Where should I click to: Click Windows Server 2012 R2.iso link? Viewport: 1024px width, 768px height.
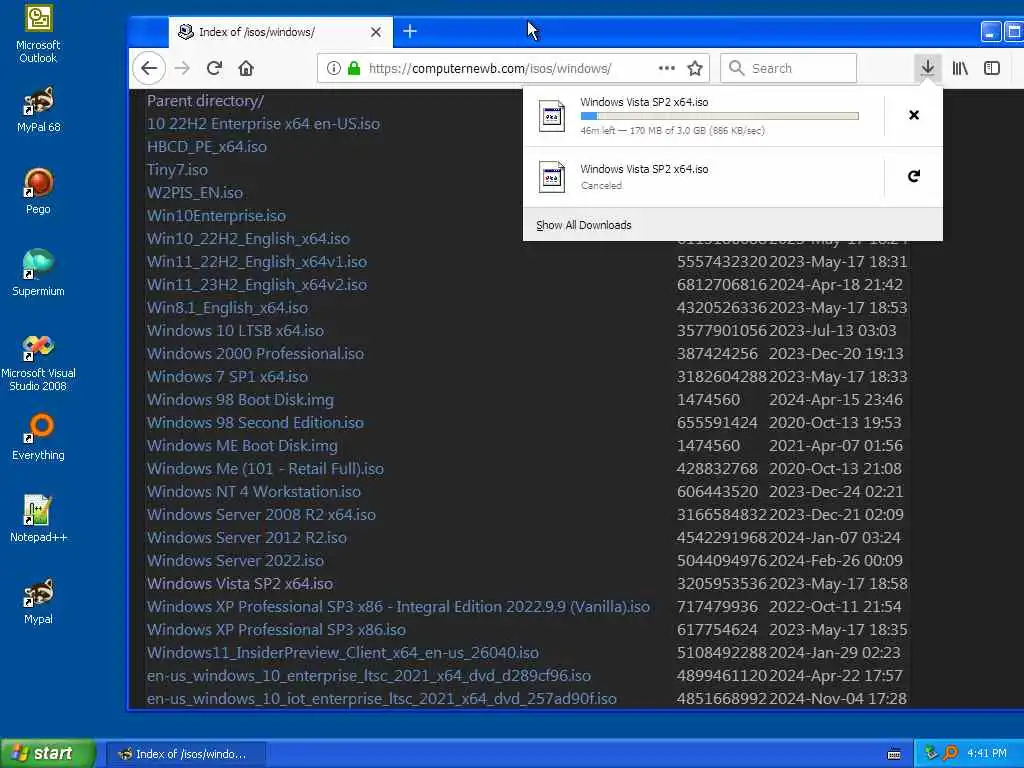(247, 537)
